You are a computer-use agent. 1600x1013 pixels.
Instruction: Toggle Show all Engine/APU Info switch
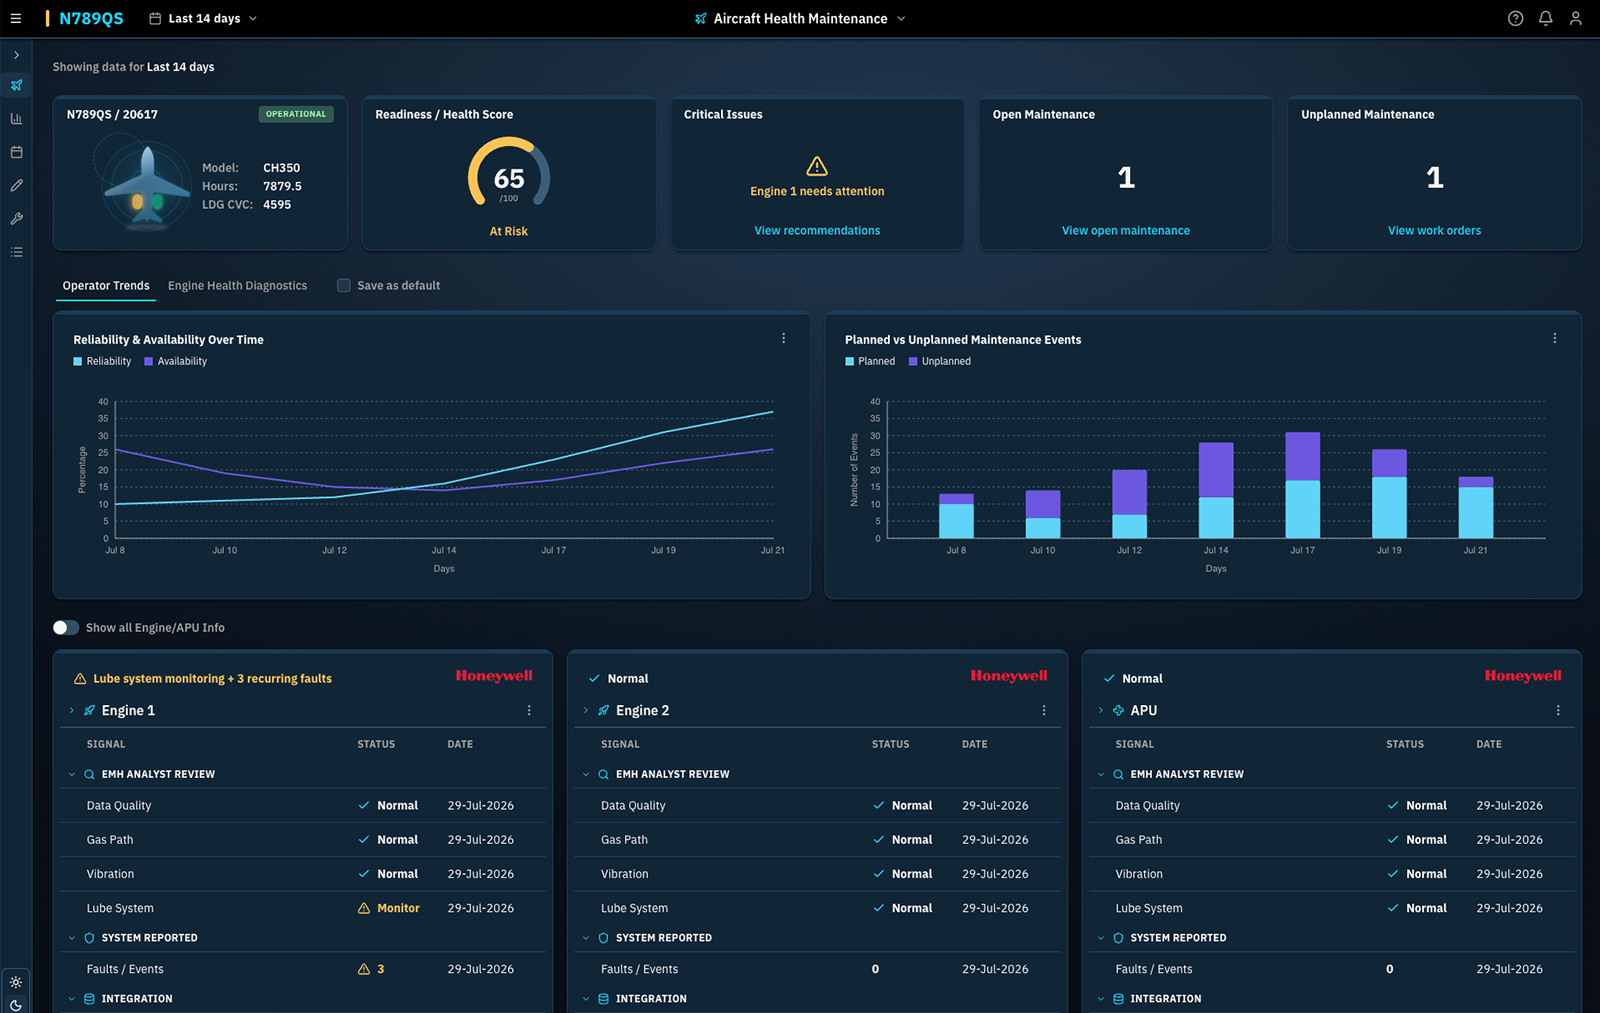66,627
